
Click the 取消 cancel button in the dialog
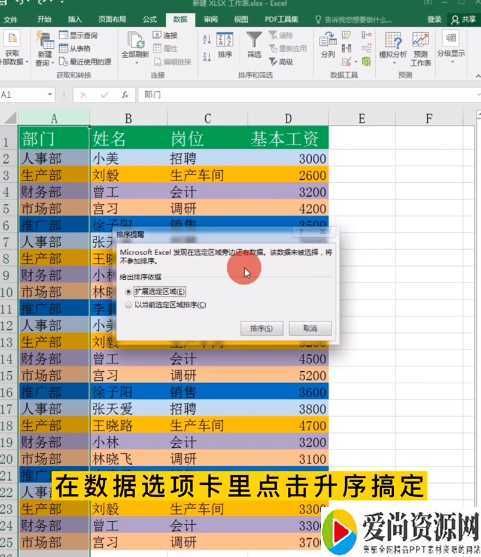310,328
